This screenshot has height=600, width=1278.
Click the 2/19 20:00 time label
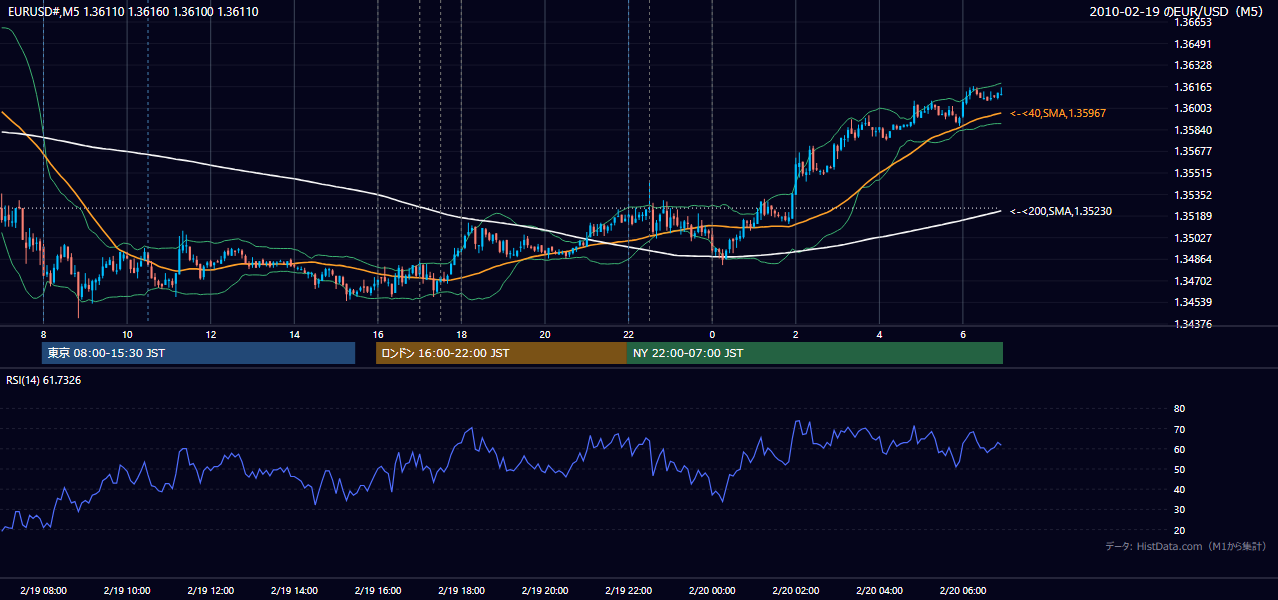tap(544, 590)
